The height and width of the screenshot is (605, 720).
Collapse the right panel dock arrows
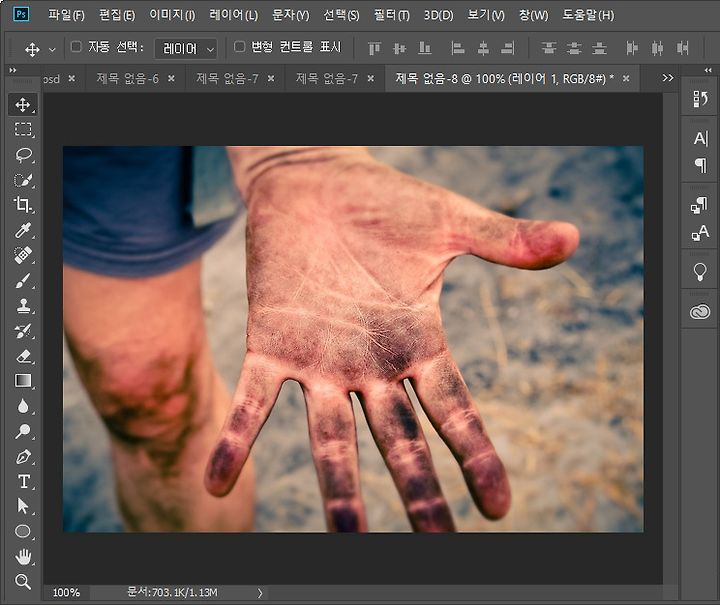point(708,70)
